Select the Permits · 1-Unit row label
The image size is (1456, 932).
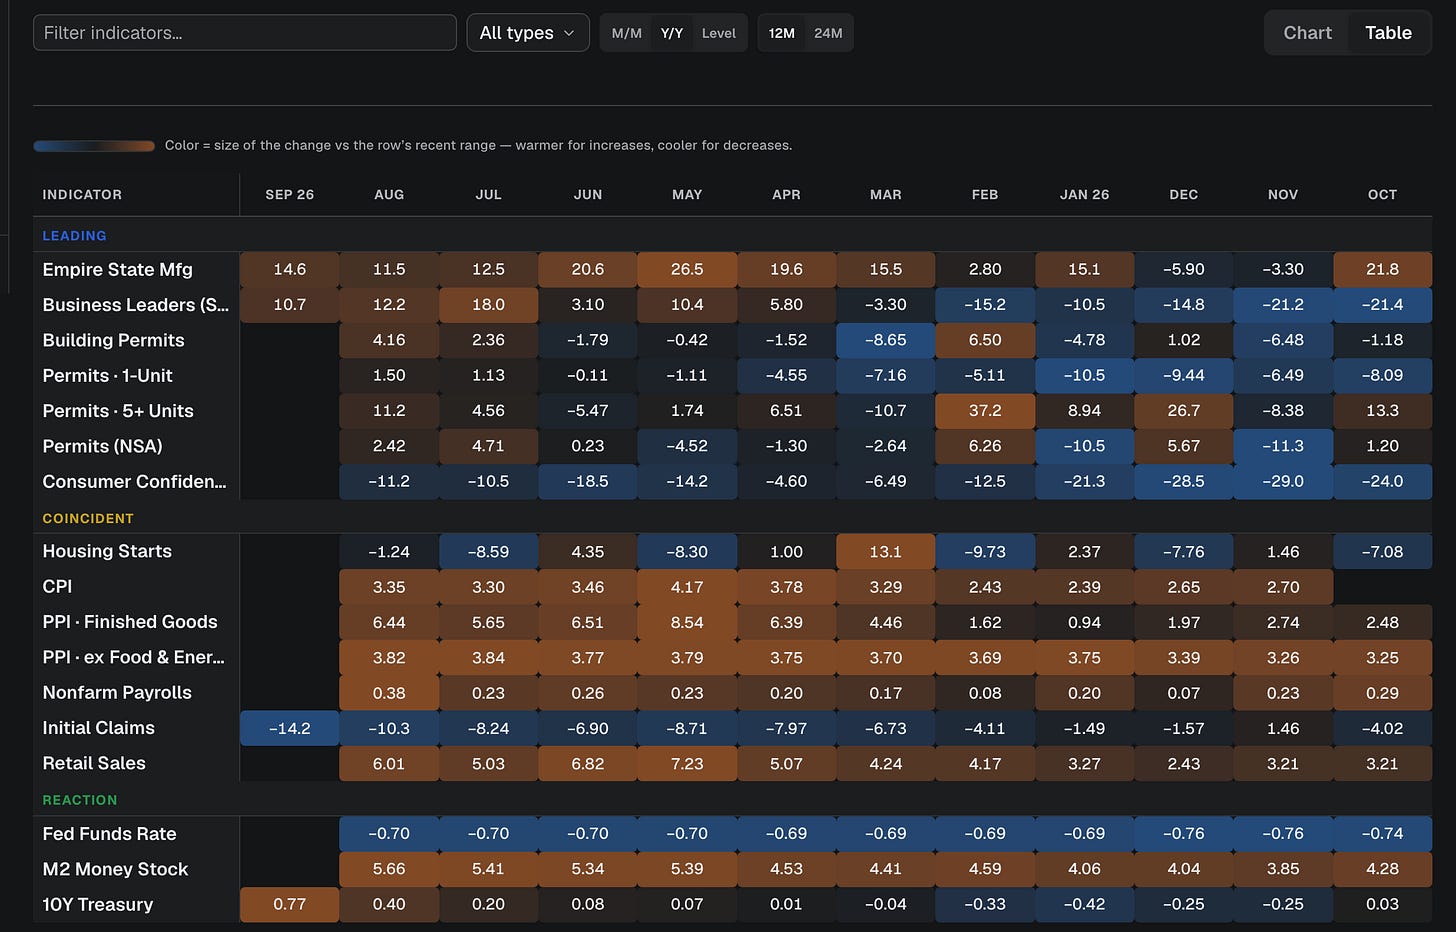[107, 376]
